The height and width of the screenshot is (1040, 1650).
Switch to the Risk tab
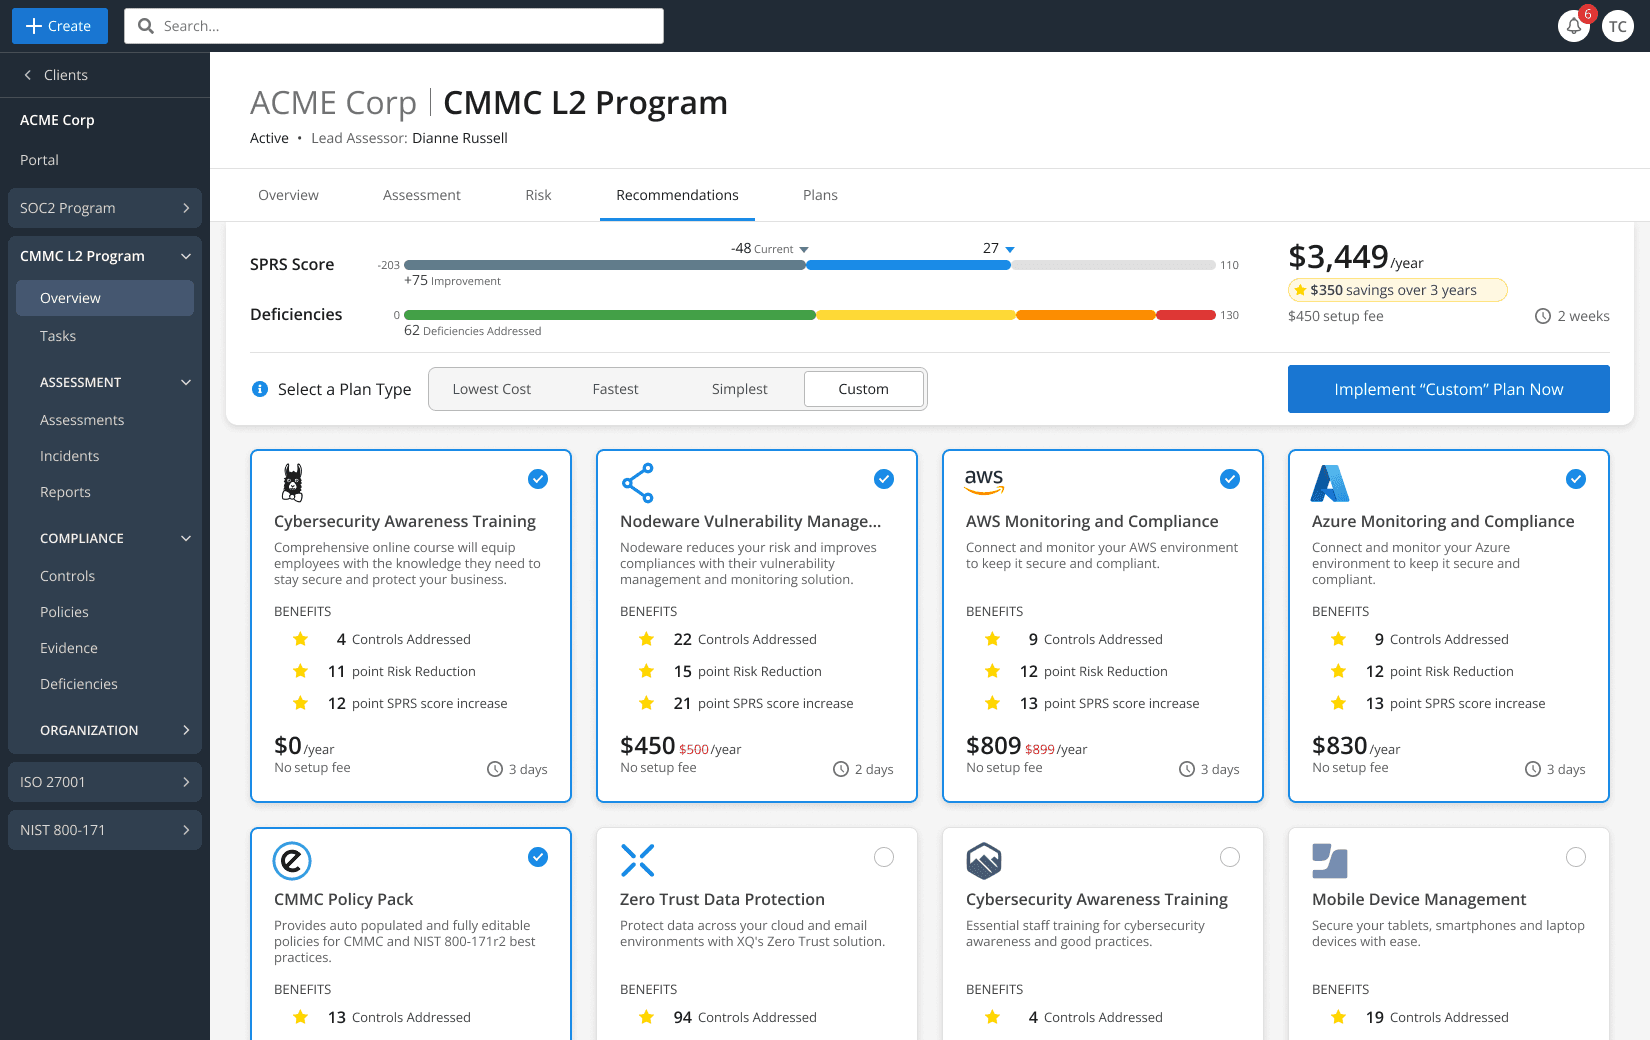[x=538, y=195]
